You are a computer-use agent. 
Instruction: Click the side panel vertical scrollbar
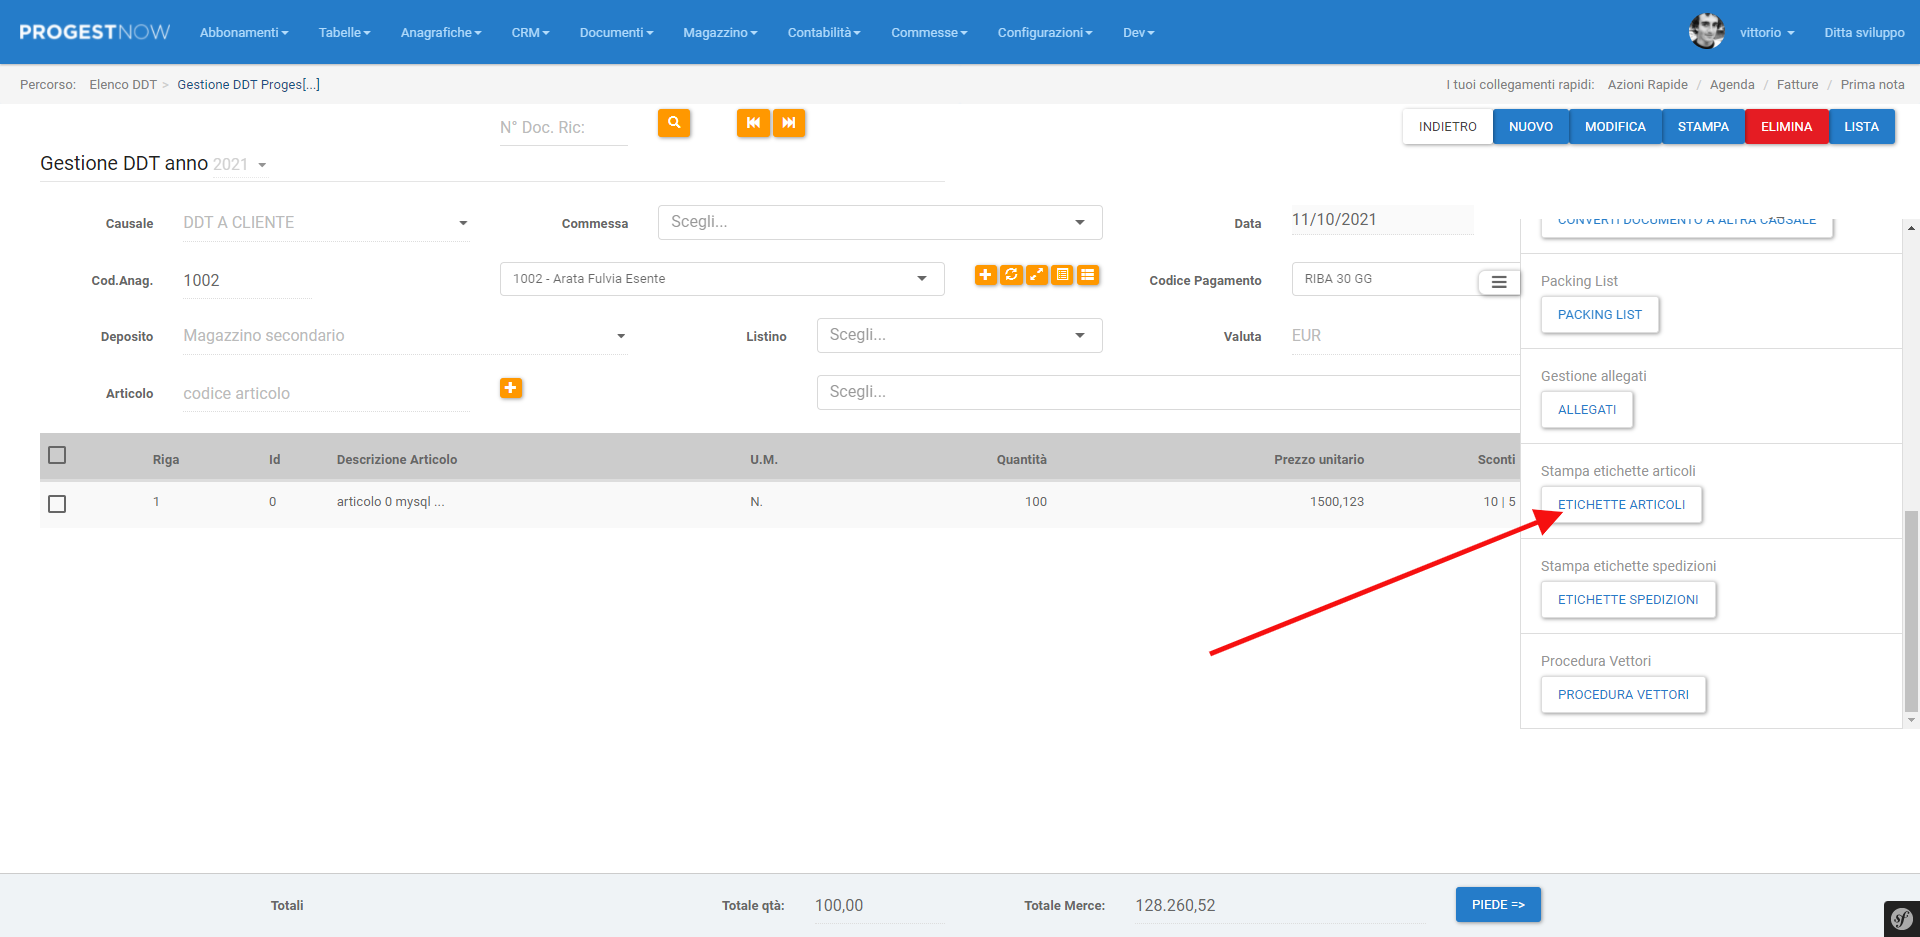click(1911, 610)
